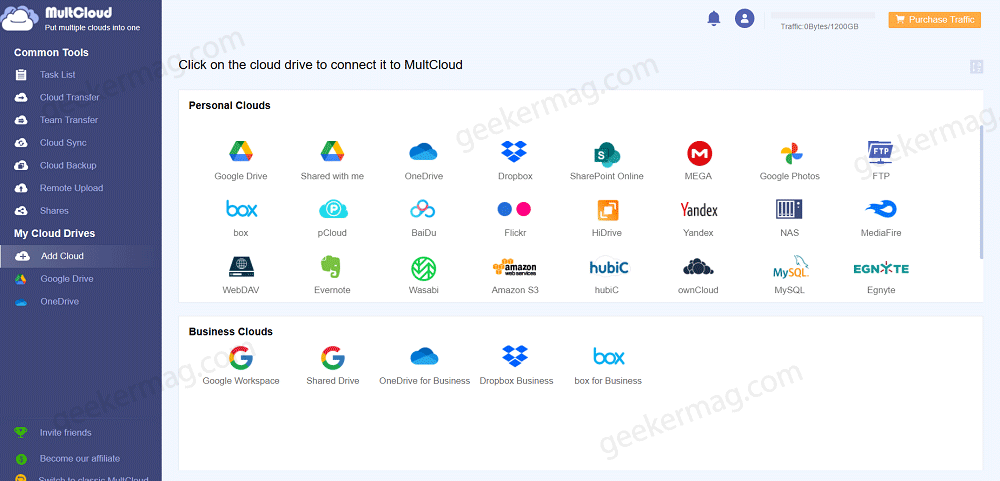1000x481 pixels.
Task: Connect the personal box cloud
Action: [241, 209]
